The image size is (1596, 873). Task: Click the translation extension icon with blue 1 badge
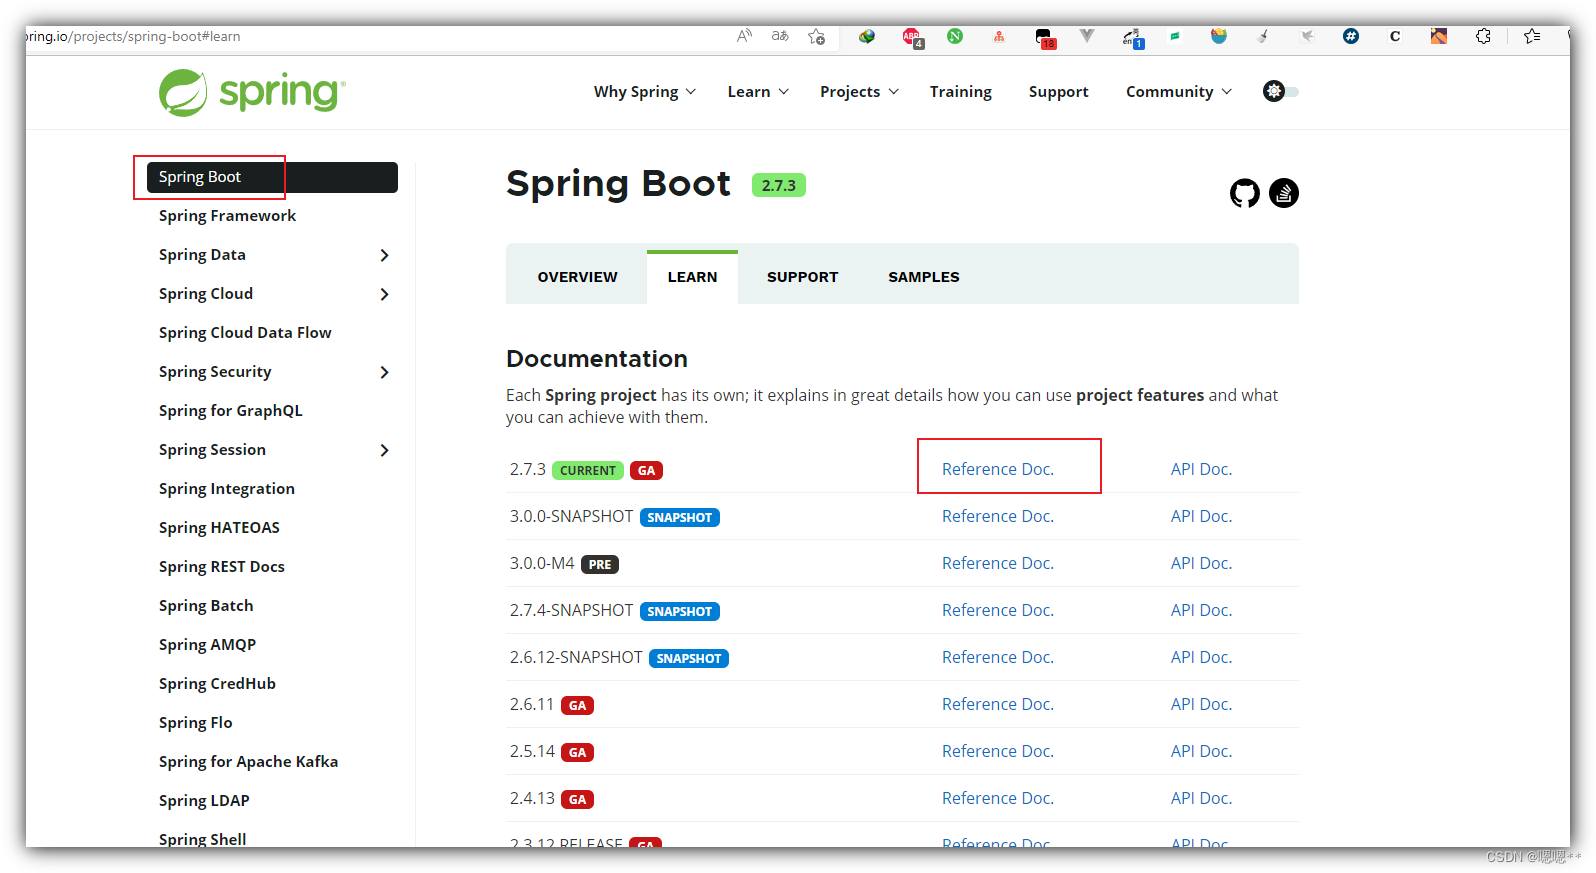1132,38
